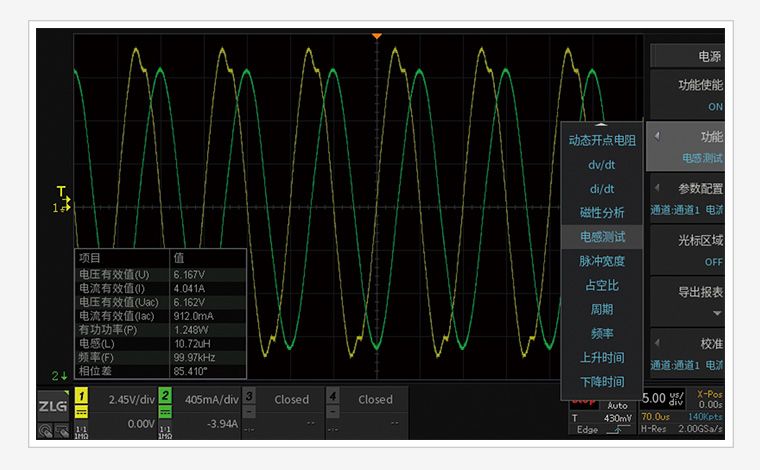Screen dimensions: 760x470
Task: Click the orange trigger position marker
Action: pyautogui.click(x=377, y=36)
